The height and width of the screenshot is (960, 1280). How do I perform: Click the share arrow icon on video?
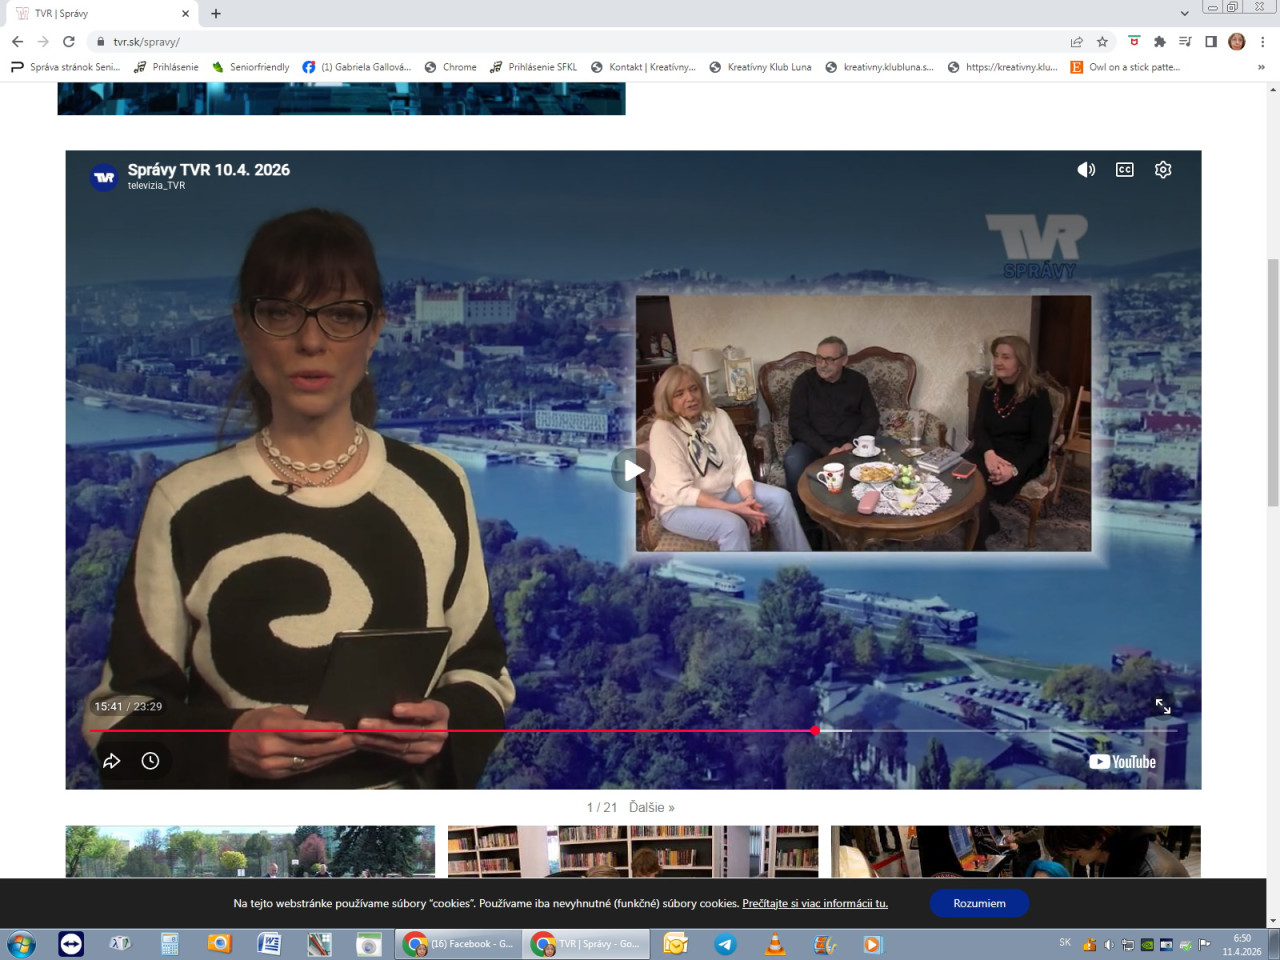[x=112, y=761]
